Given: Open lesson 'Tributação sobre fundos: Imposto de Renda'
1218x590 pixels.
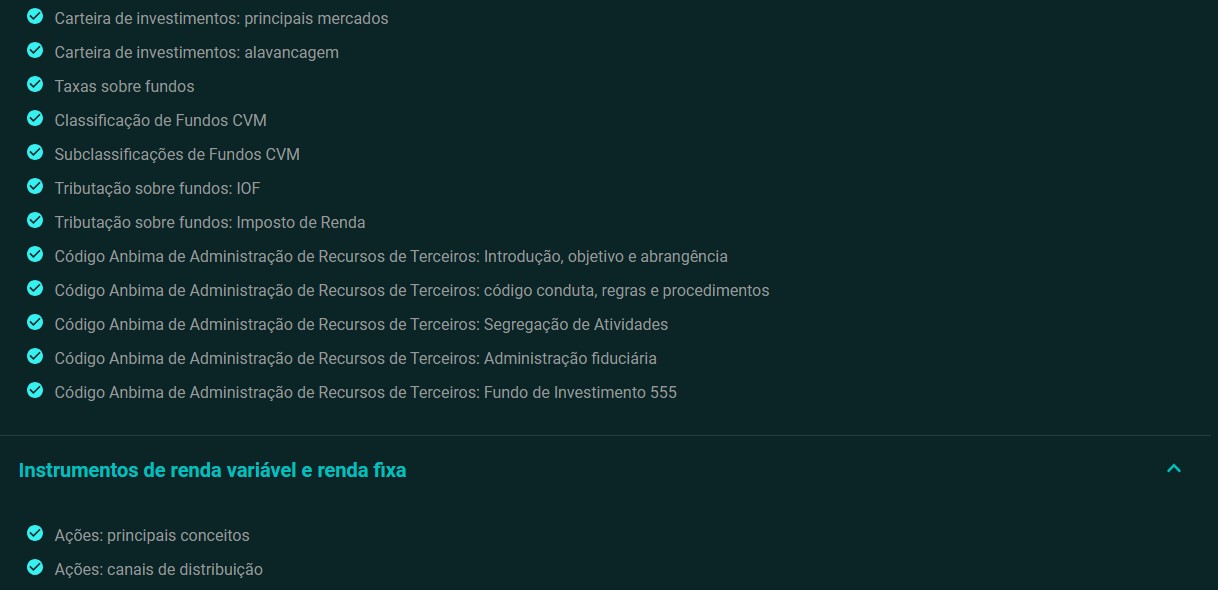Looking at the screenshot, I should (x=210, y=222).
